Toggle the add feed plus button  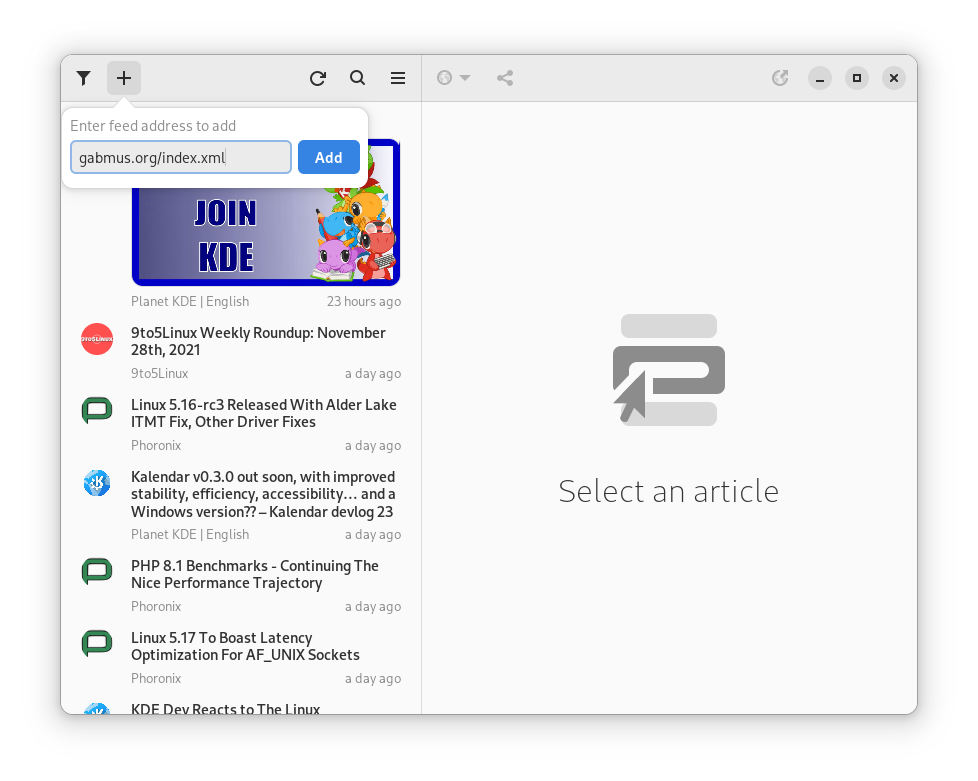(124, 78)
